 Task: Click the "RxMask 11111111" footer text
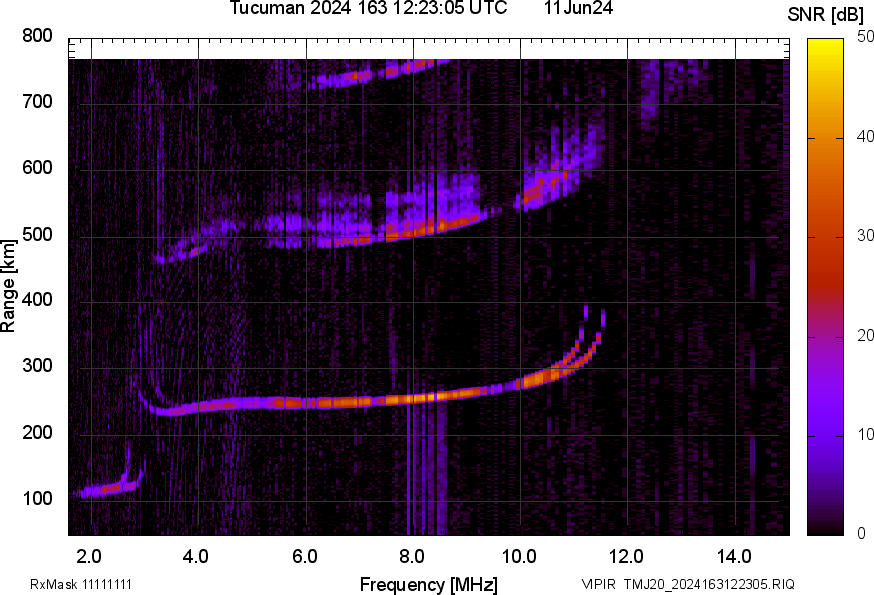click(81, 585)
